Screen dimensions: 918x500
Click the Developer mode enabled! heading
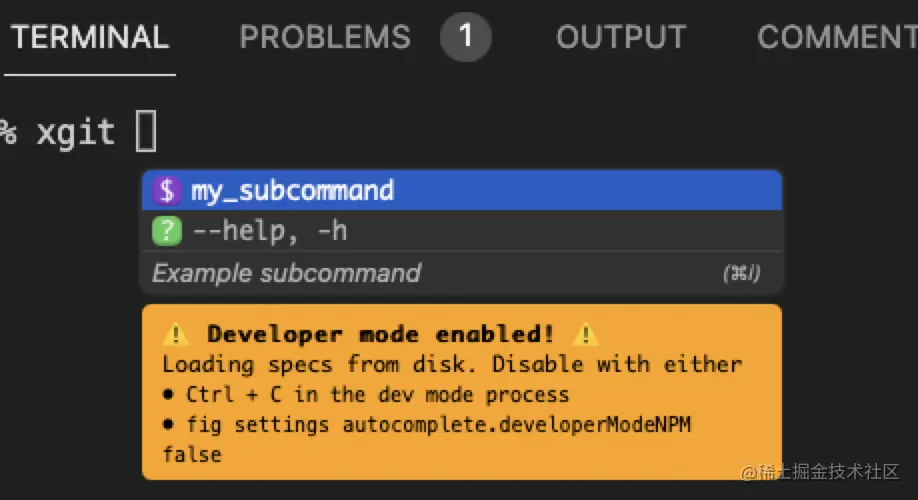381,334
